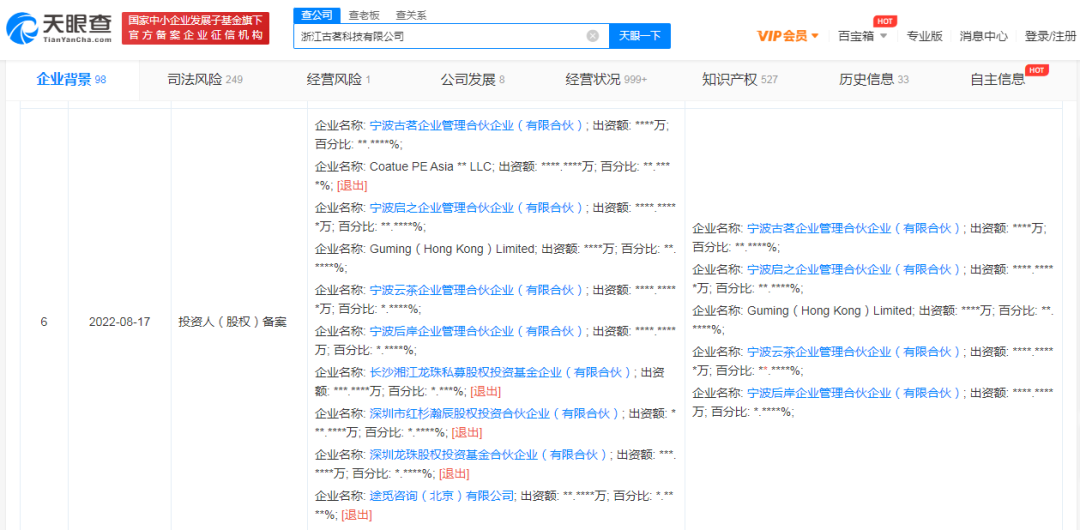Viewport: 1080px width, 530px height.
Task: Open the 知识产权 section tab
Action: point(739,80)
